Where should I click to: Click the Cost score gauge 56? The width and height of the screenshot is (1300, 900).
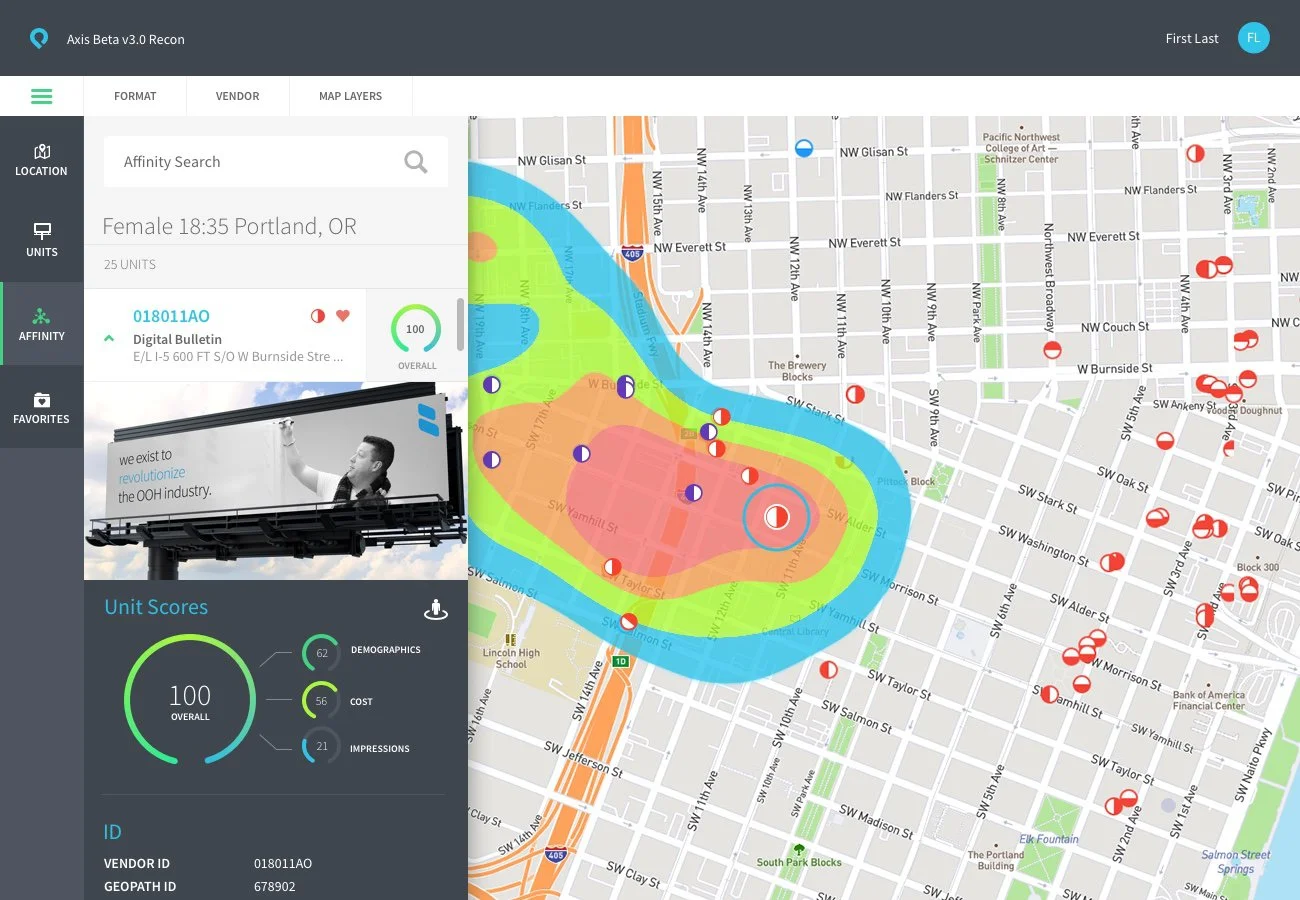coord(321,701)
